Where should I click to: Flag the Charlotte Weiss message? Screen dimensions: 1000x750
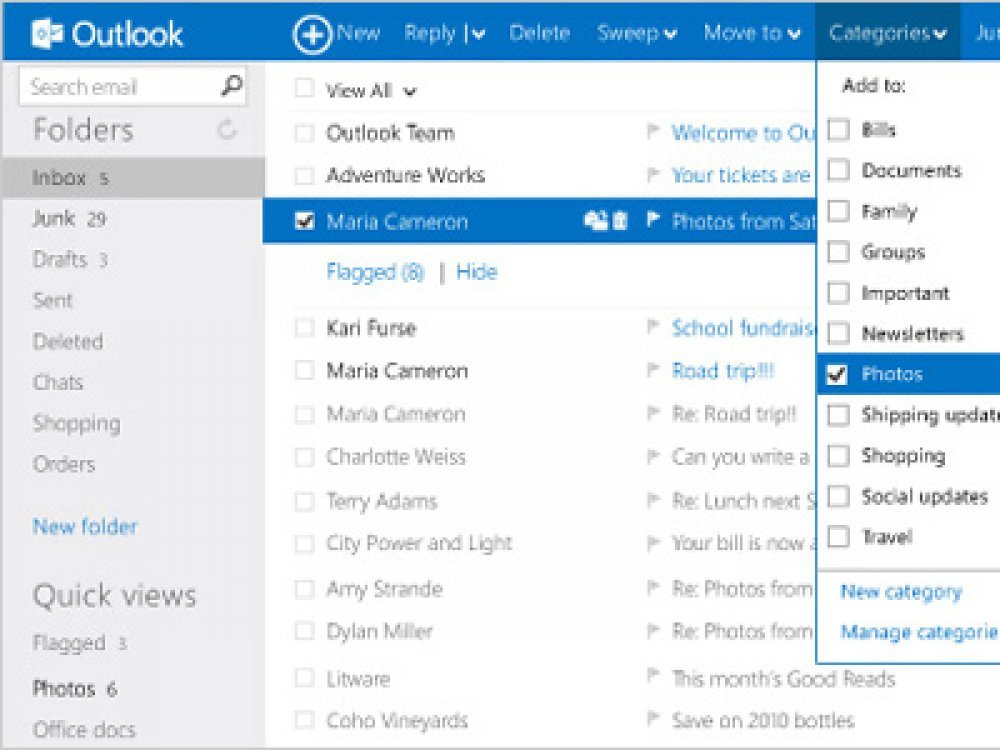(x=652, y=457)
